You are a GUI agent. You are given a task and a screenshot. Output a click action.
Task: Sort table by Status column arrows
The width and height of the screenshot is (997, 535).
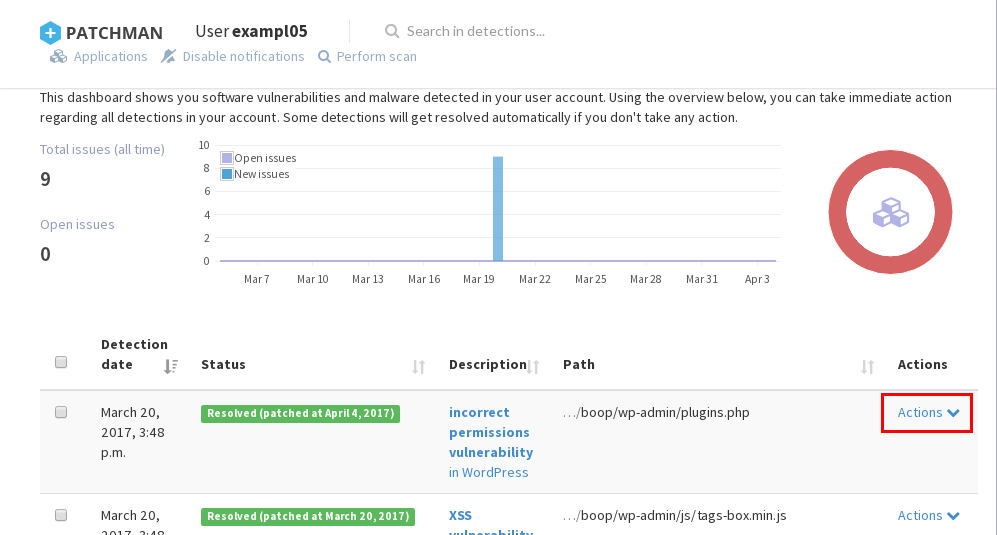tap(419, 367)
